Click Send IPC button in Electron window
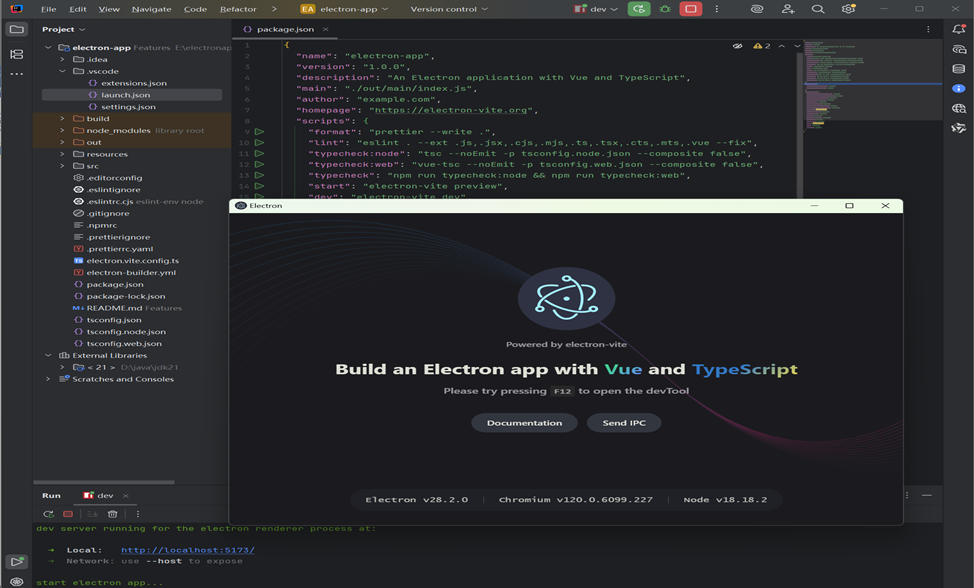This screenshot has height=588, width=974. click(624, 423)
